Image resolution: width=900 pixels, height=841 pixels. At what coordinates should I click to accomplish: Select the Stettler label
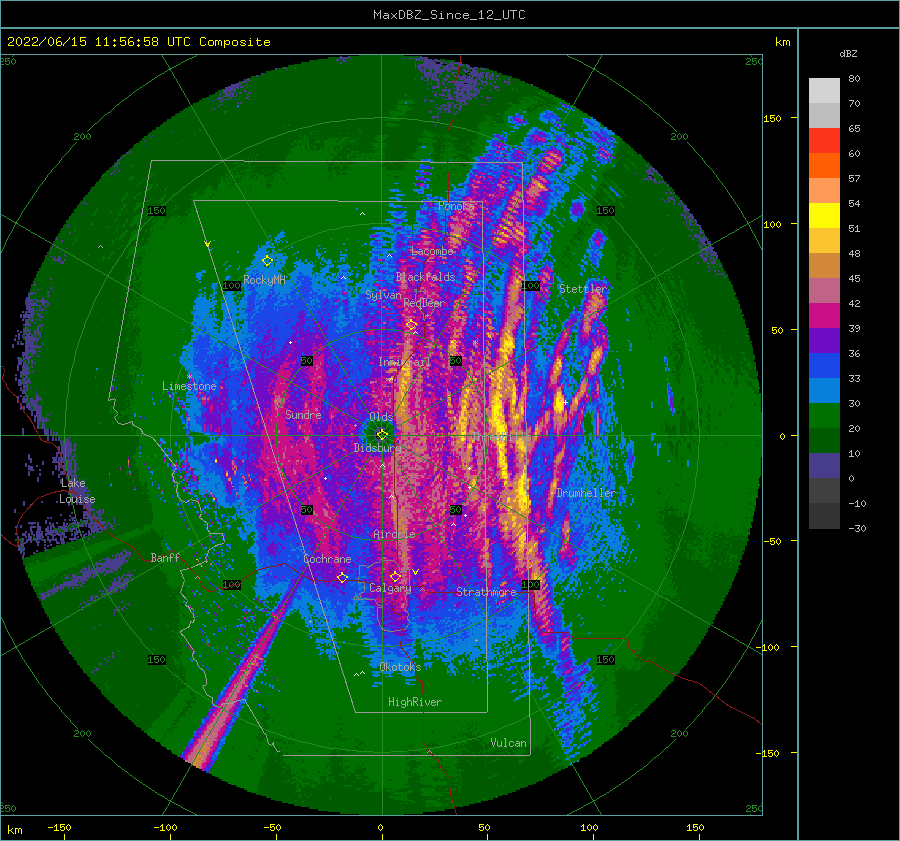click(583, 289)
